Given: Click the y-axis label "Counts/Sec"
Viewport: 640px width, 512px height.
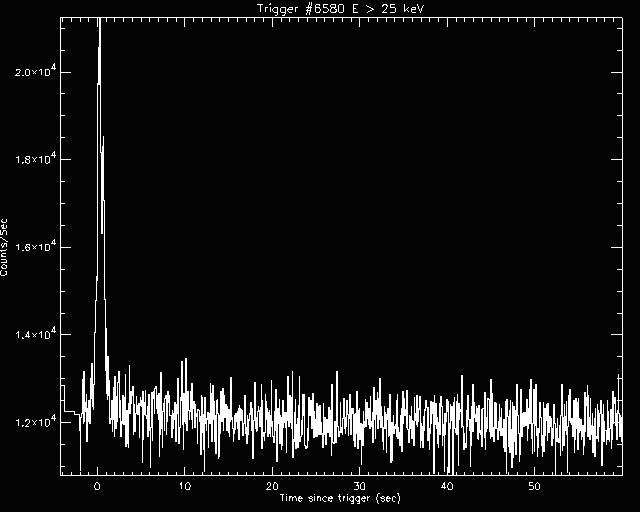Looking at the screenshot, I should coord(4,247).
